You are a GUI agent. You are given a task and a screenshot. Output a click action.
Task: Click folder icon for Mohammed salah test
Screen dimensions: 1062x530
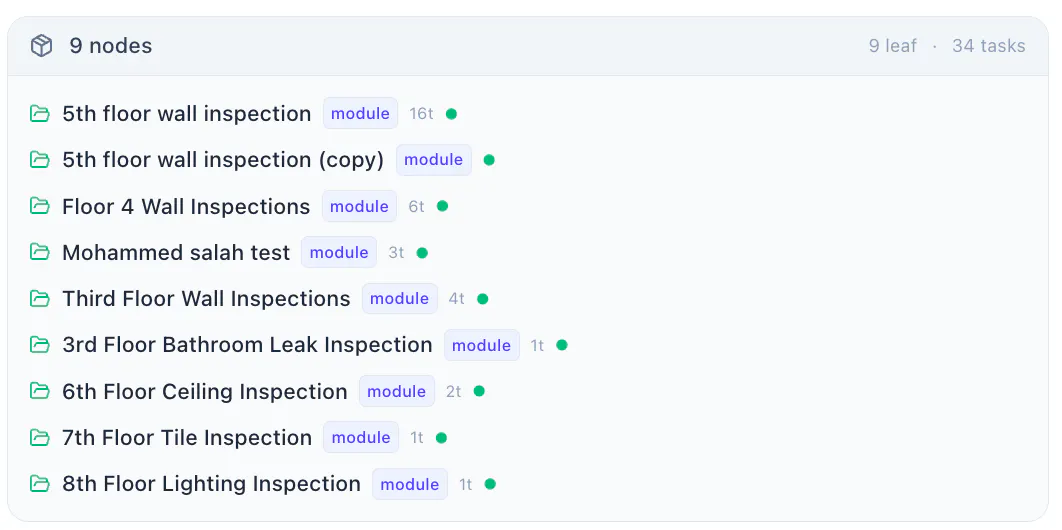pos(40,252)
